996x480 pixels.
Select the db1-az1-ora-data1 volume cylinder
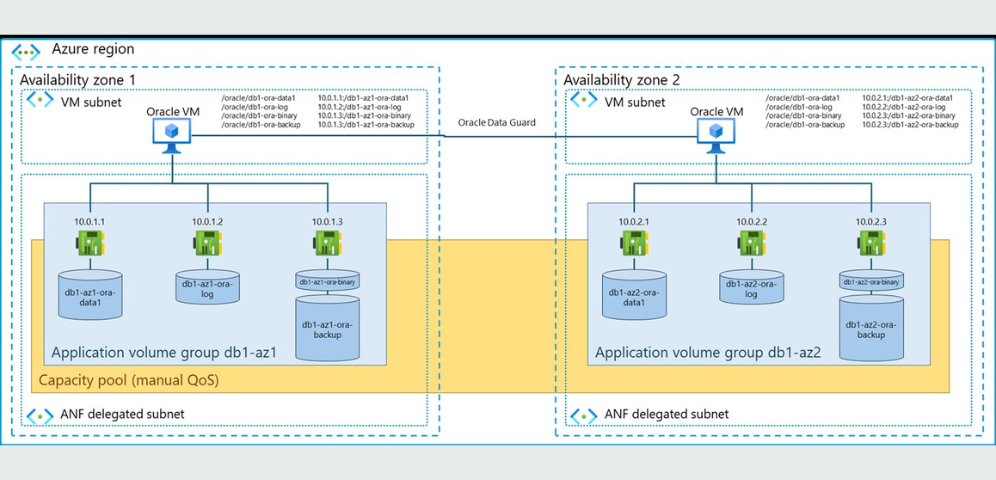(x=90, y=294)
